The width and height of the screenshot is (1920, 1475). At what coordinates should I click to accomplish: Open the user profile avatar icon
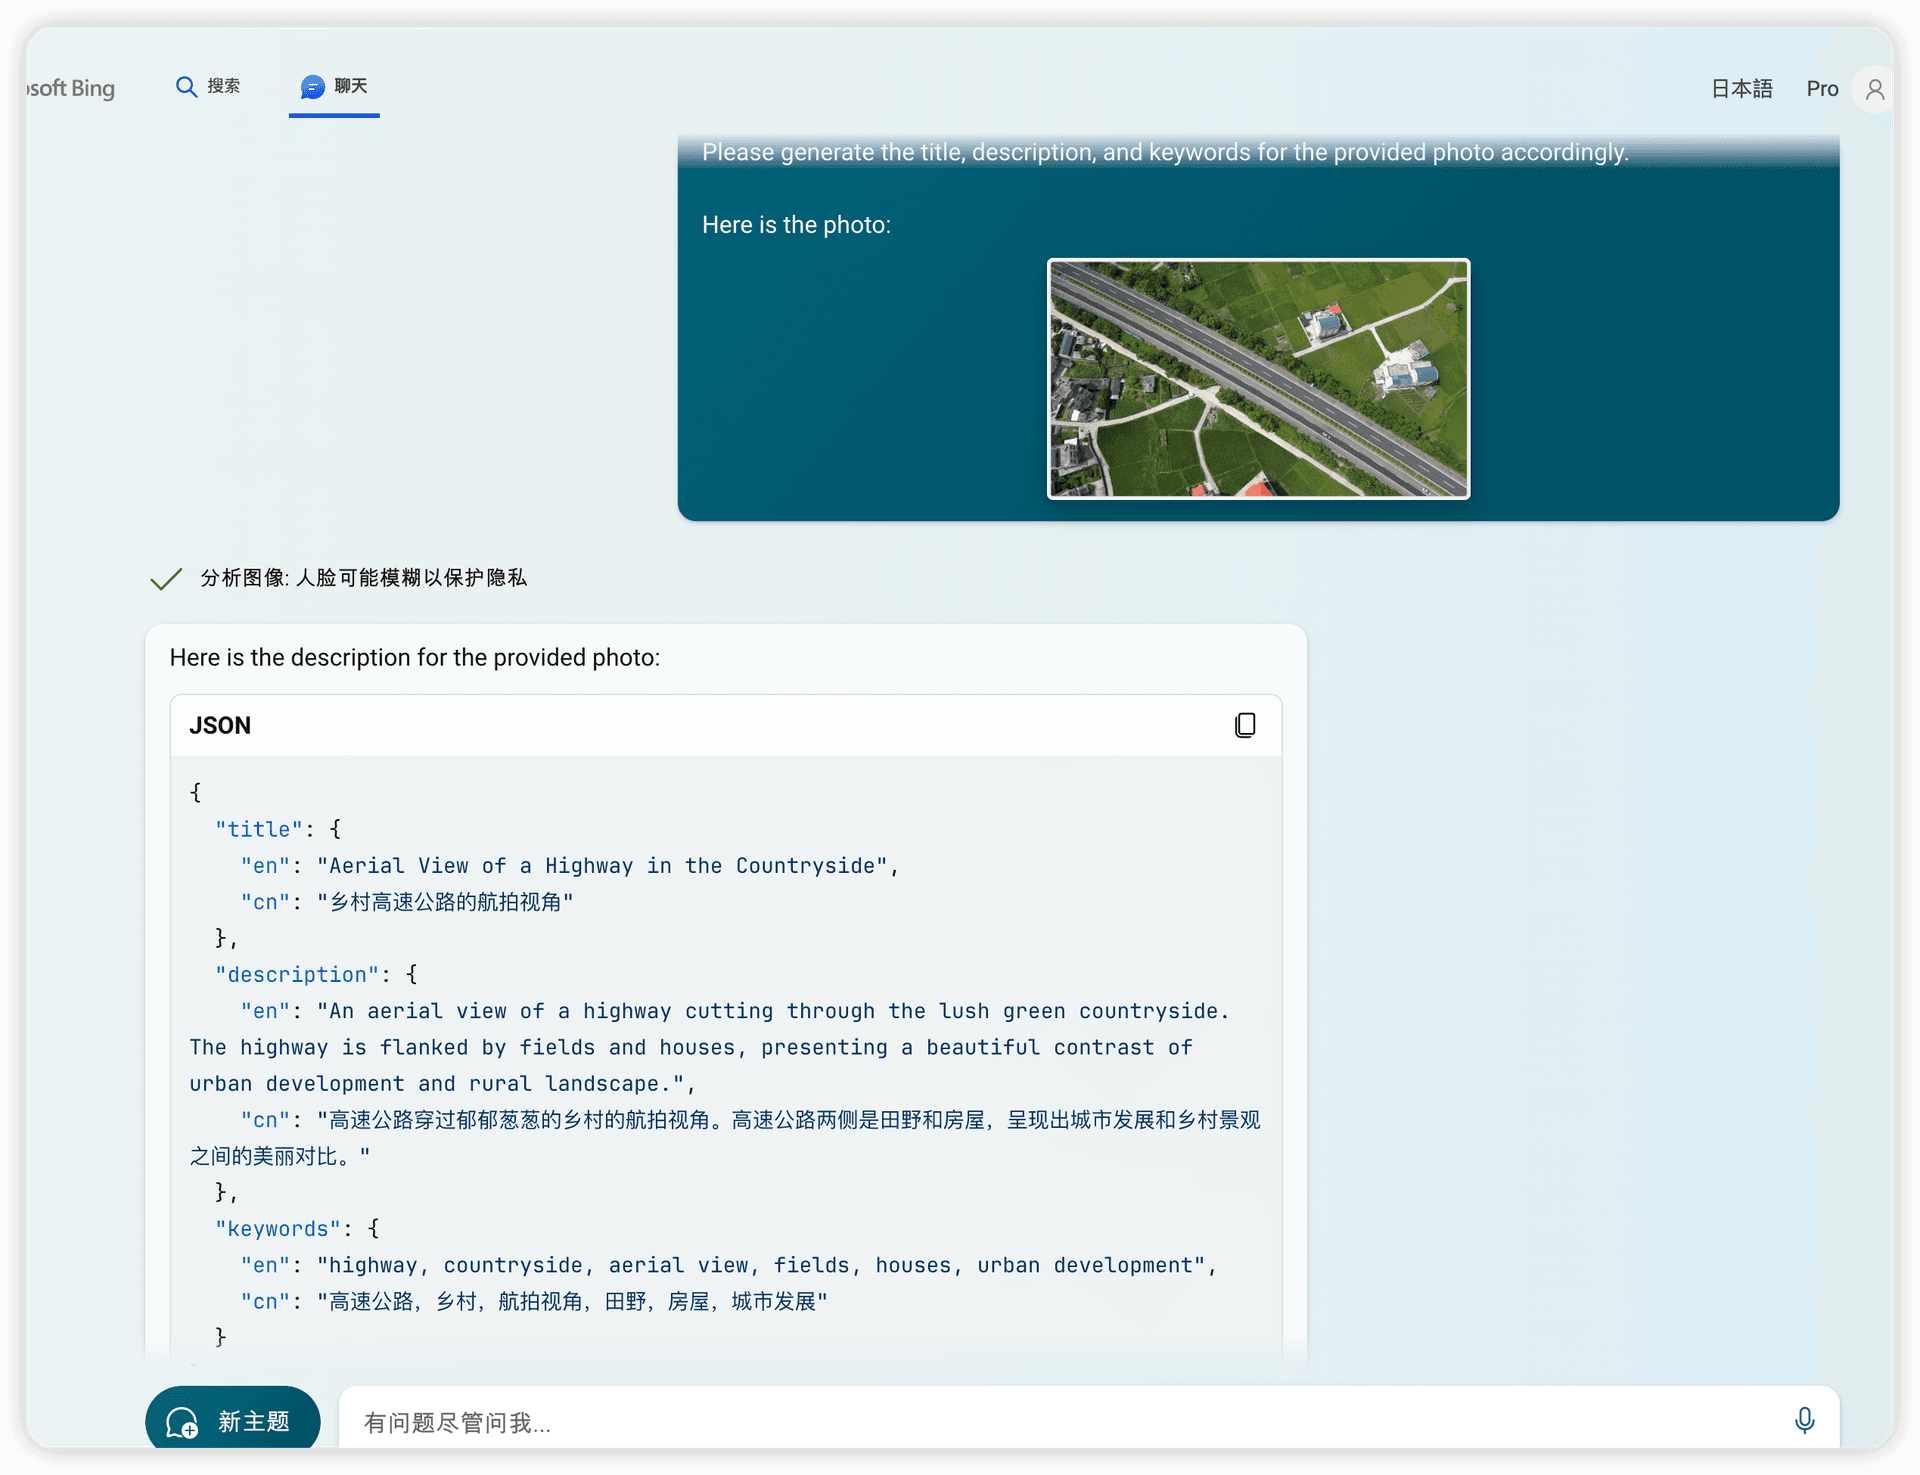point(1875,90)
